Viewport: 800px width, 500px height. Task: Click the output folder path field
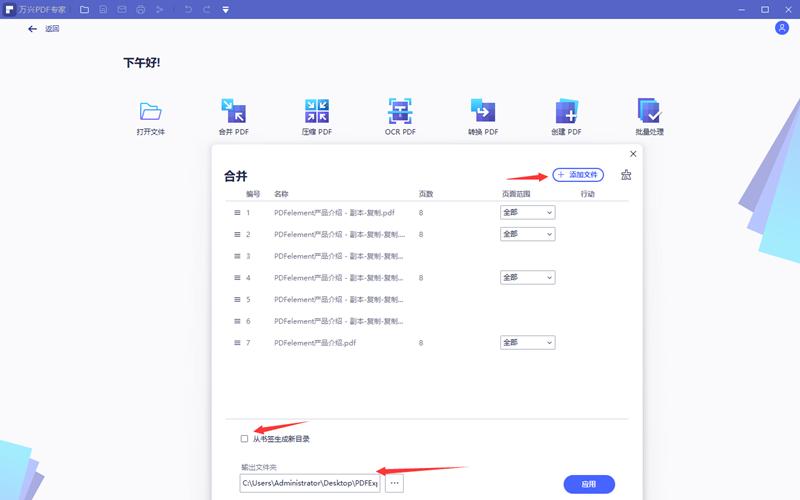(x=309, y=483)
